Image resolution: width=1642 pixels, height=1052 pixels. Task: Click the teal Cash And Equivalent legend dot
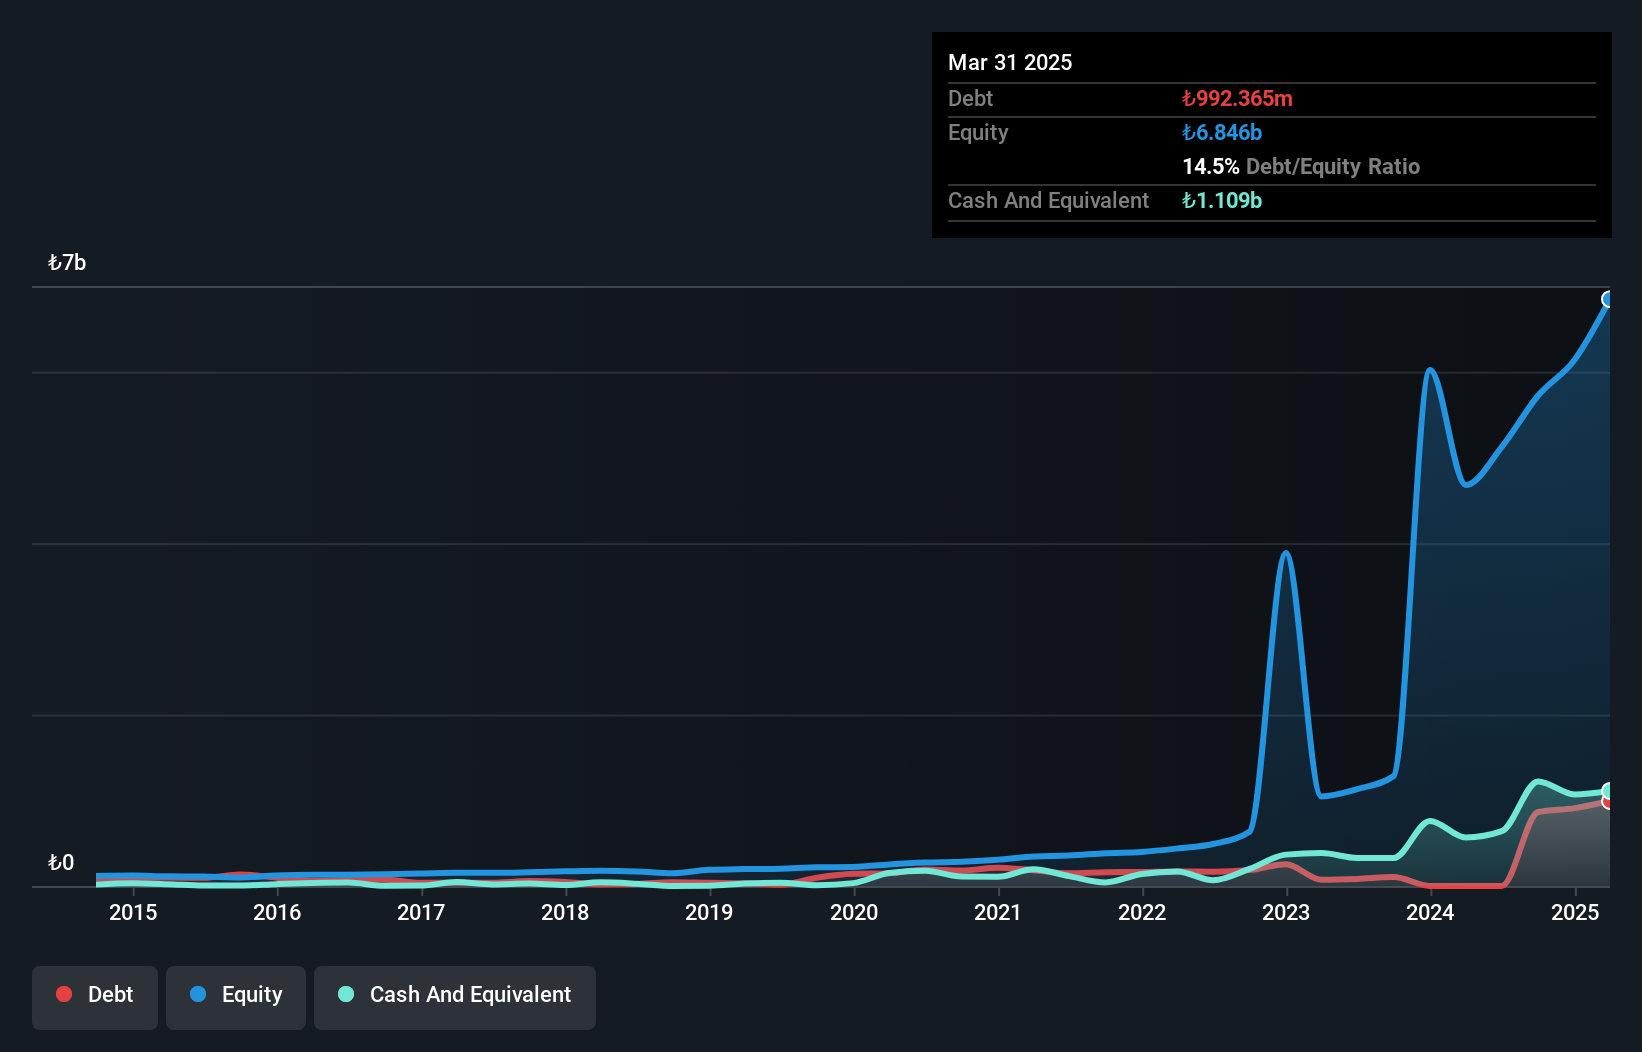346,994
